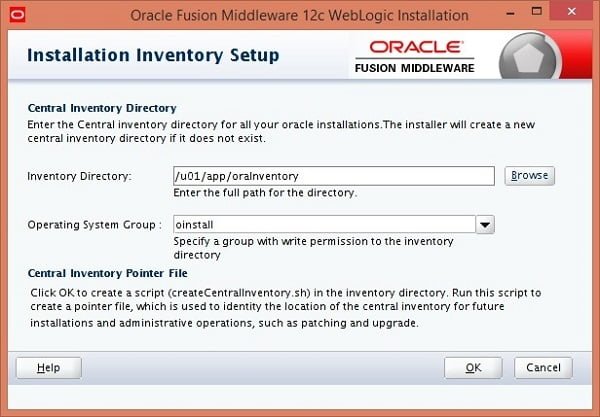The width and height of the screenshot is (600, 417).
Task: Close the installer with the red X
Action: pyautogui.click(x=572, y=11)
